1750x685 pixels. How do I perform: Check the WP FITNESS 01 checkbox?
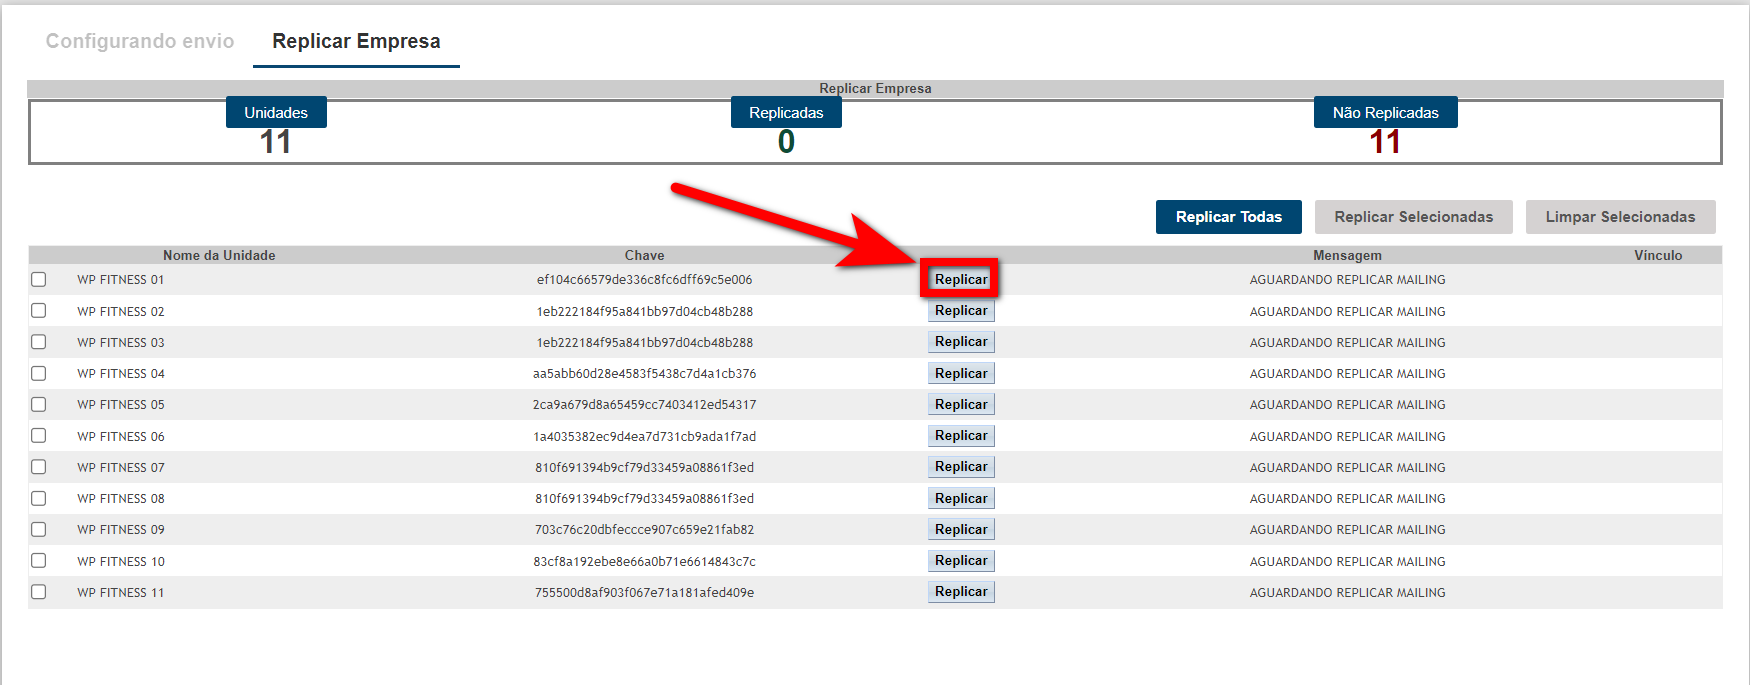coord(39,280)
